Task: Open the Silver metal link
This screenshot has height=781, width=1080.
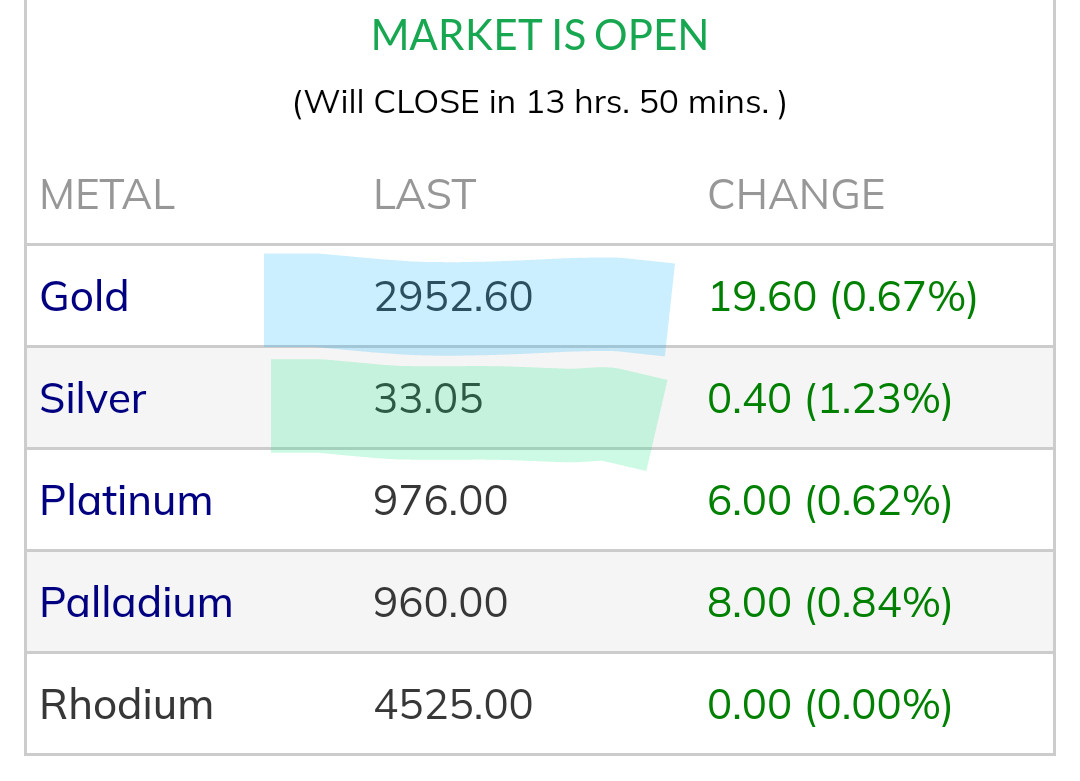Action: click(92, 399)
